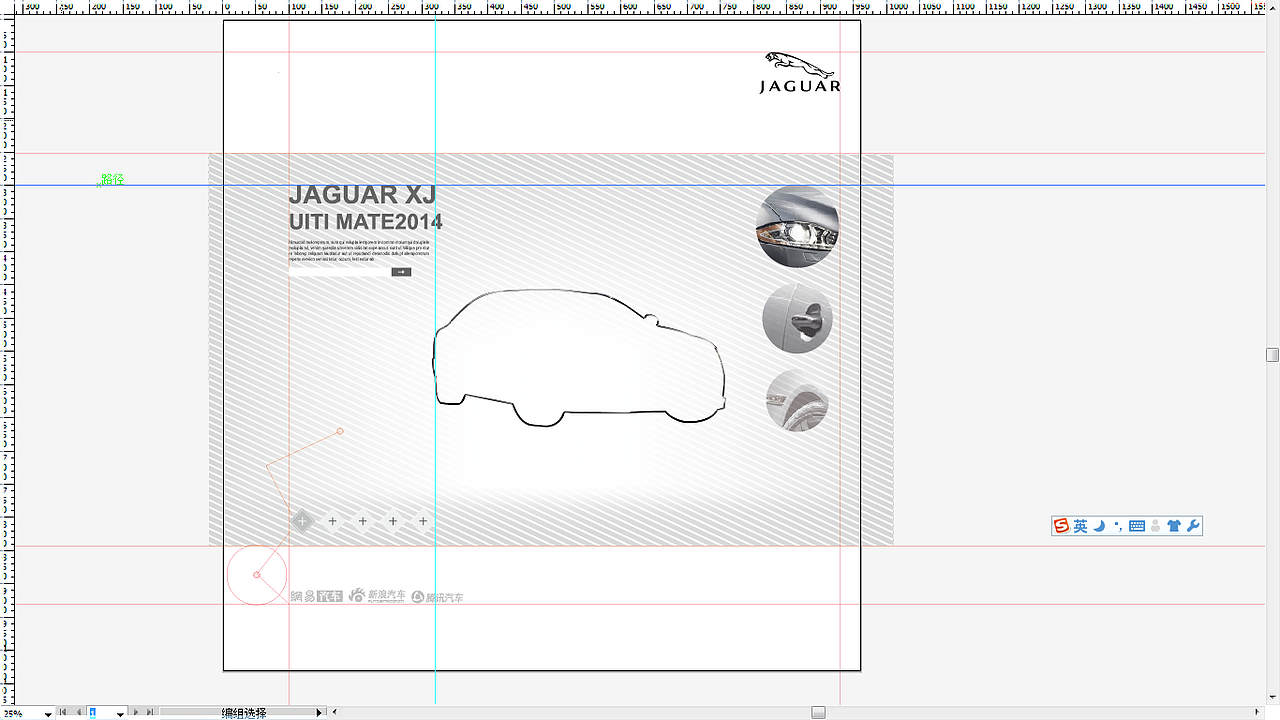Screen dimensions: 1280x720
Task: Select the headlight circular thumbnail
Action: (x=797, y=226)
